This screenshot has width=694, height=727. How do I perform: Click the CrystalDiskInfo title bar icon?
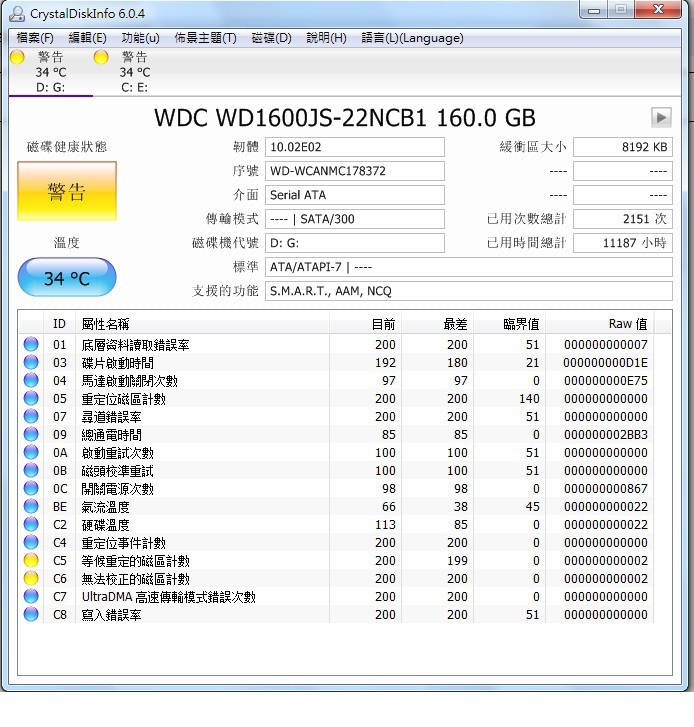pos(17,13)
